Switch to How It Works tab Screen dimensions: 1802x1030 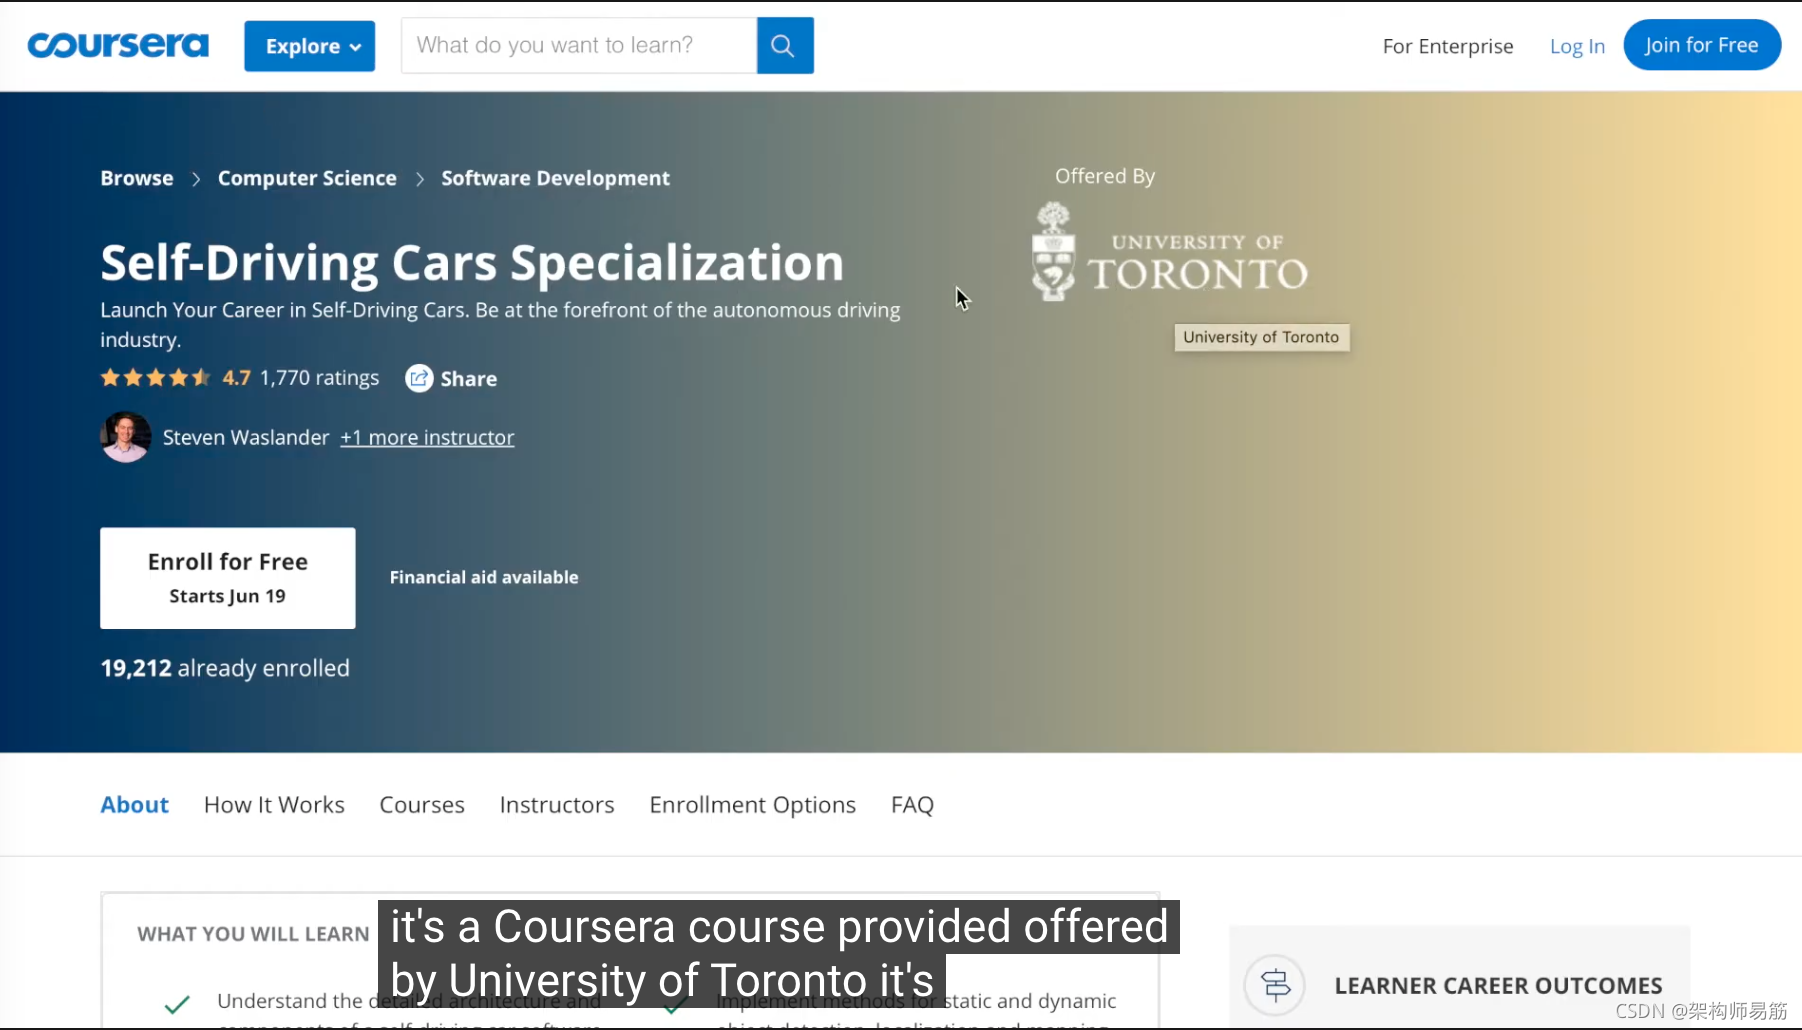pos(274,805)
